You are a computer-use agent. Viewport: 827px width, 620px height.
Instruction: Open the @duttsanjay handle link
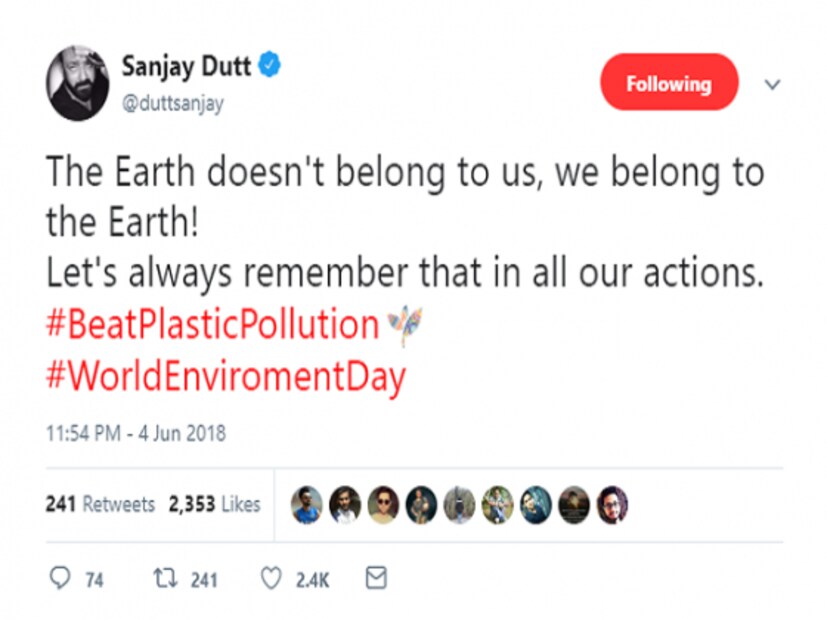(x=173, y=104)
